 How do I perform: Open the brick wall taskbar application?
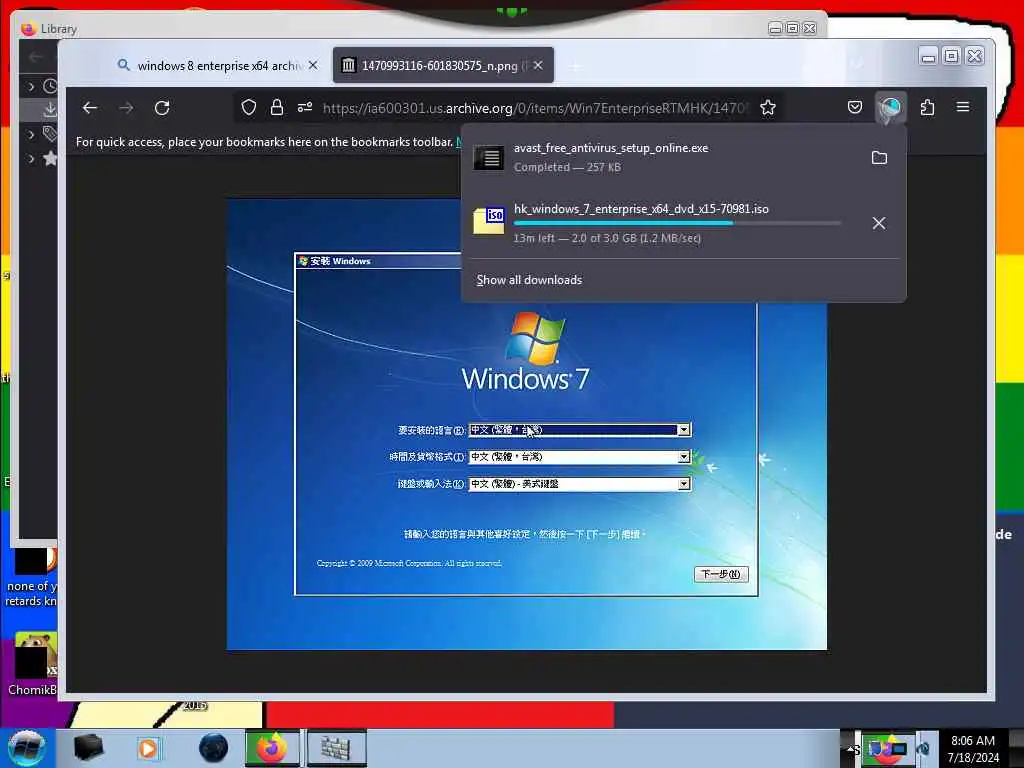335,748
